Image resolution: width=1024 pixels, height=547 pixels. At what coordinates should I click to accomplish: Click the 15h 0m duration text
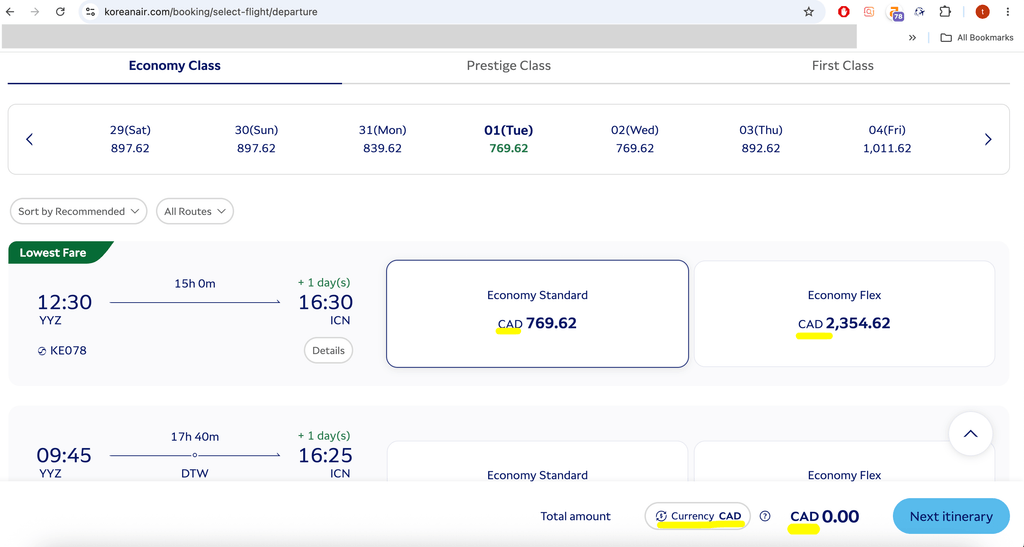click(195, 283)
